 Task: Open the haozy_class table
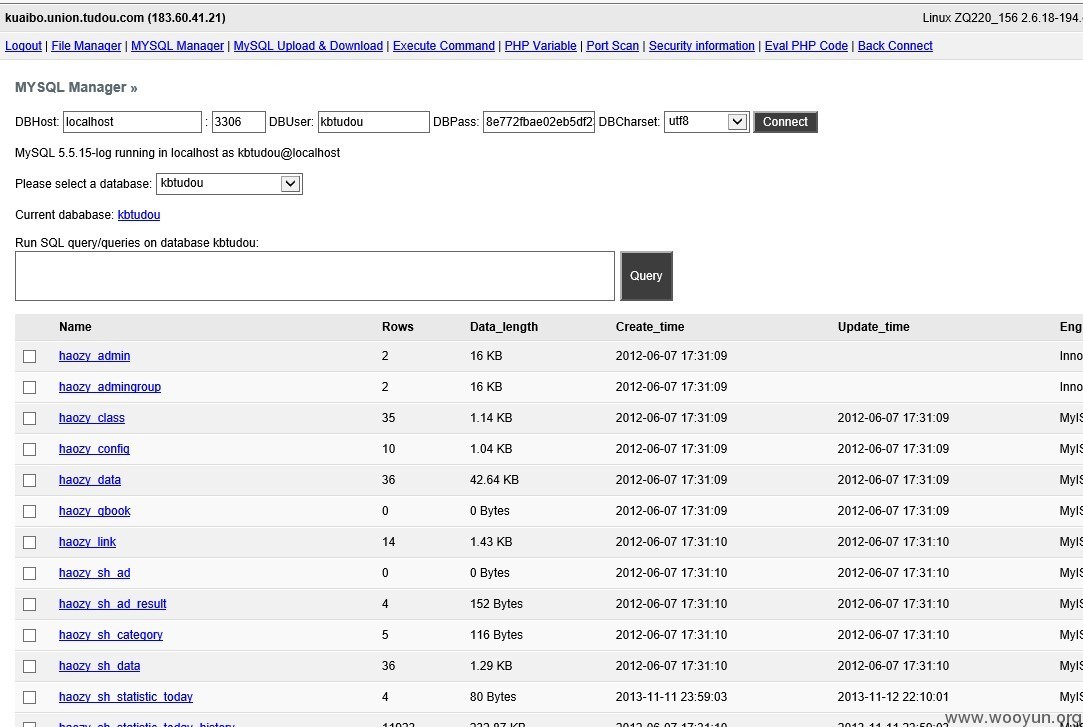tap(92, 418)
